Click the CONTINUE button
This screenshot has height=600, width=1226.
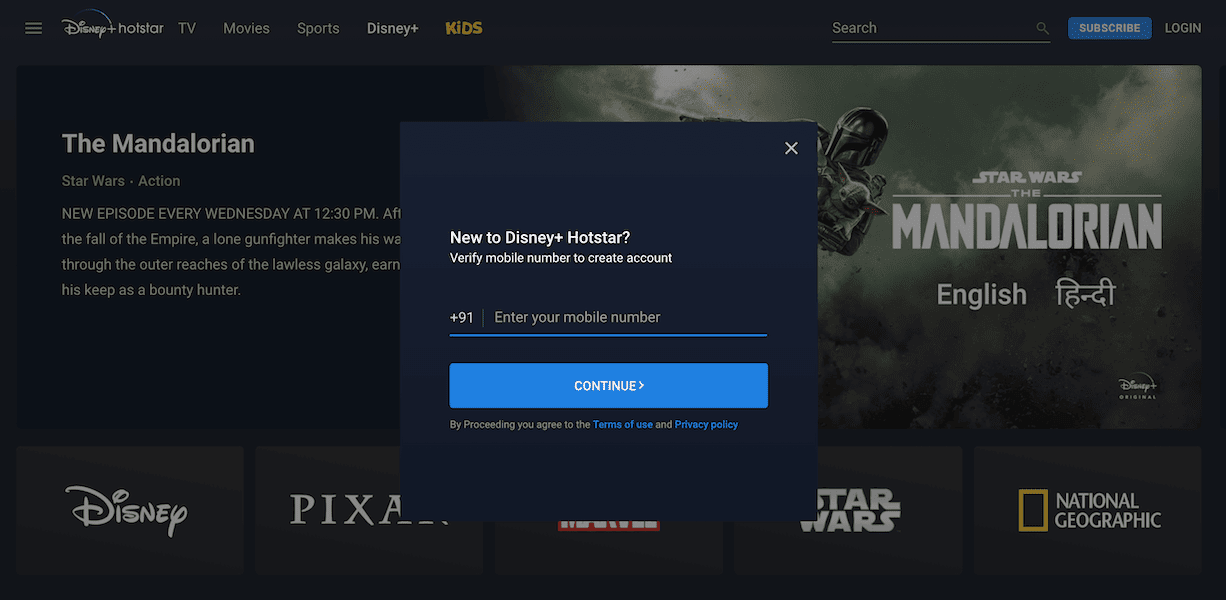[x=608, y=386]
